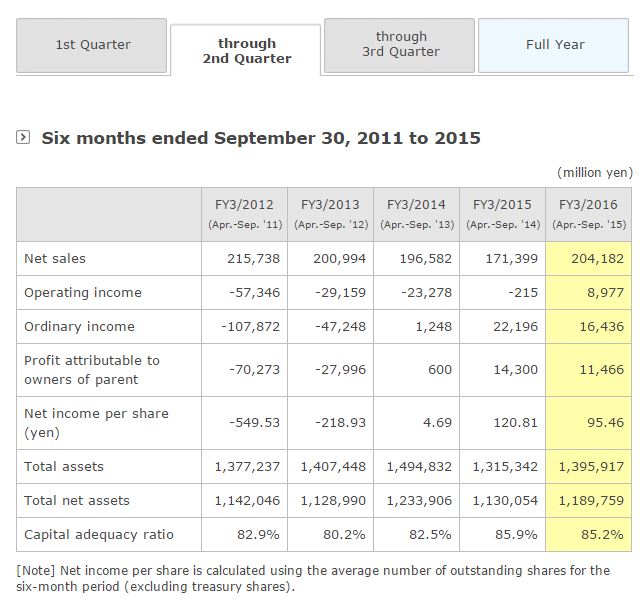The image size is (641, 604).
Task: Open the Full Year tab
Action: tap(555, 45)
